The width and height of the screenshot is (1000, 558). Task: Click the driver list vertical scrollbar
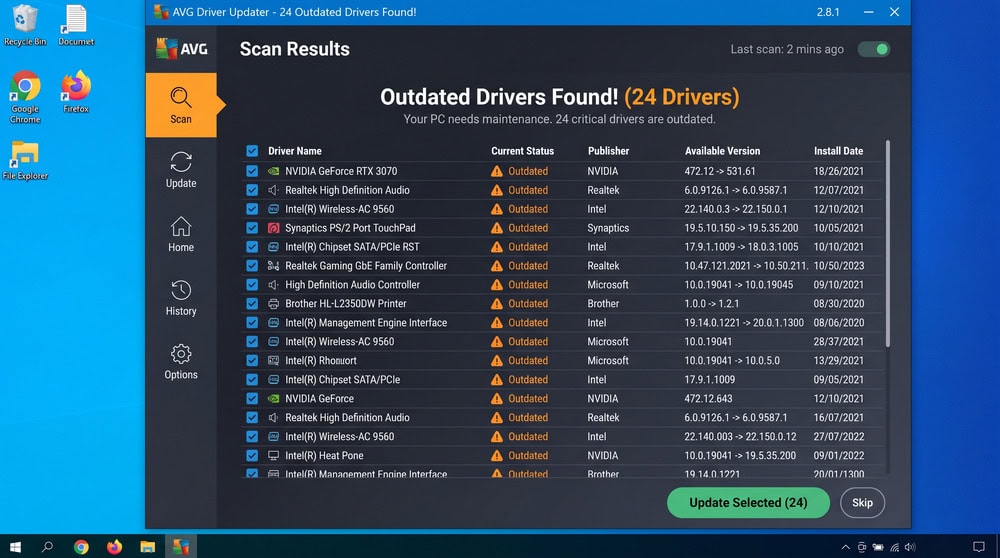(888, 244)
